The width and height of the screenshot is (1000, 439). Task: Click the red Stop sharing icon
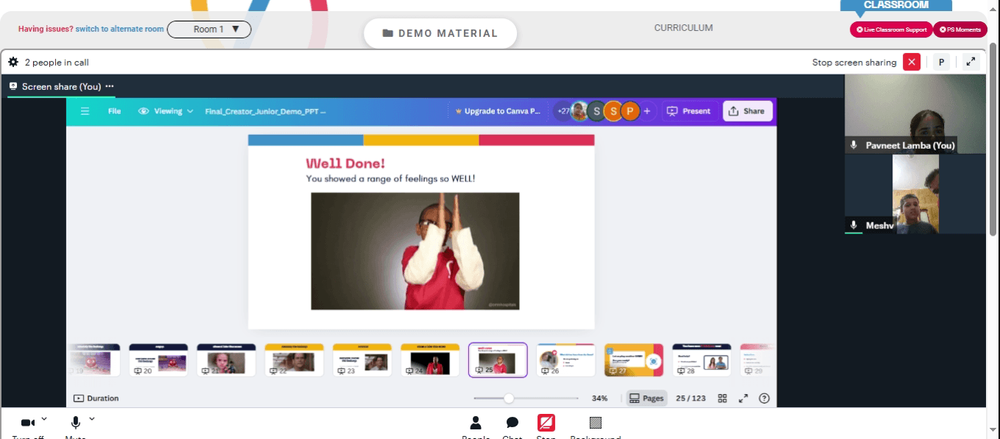[546, 422]
